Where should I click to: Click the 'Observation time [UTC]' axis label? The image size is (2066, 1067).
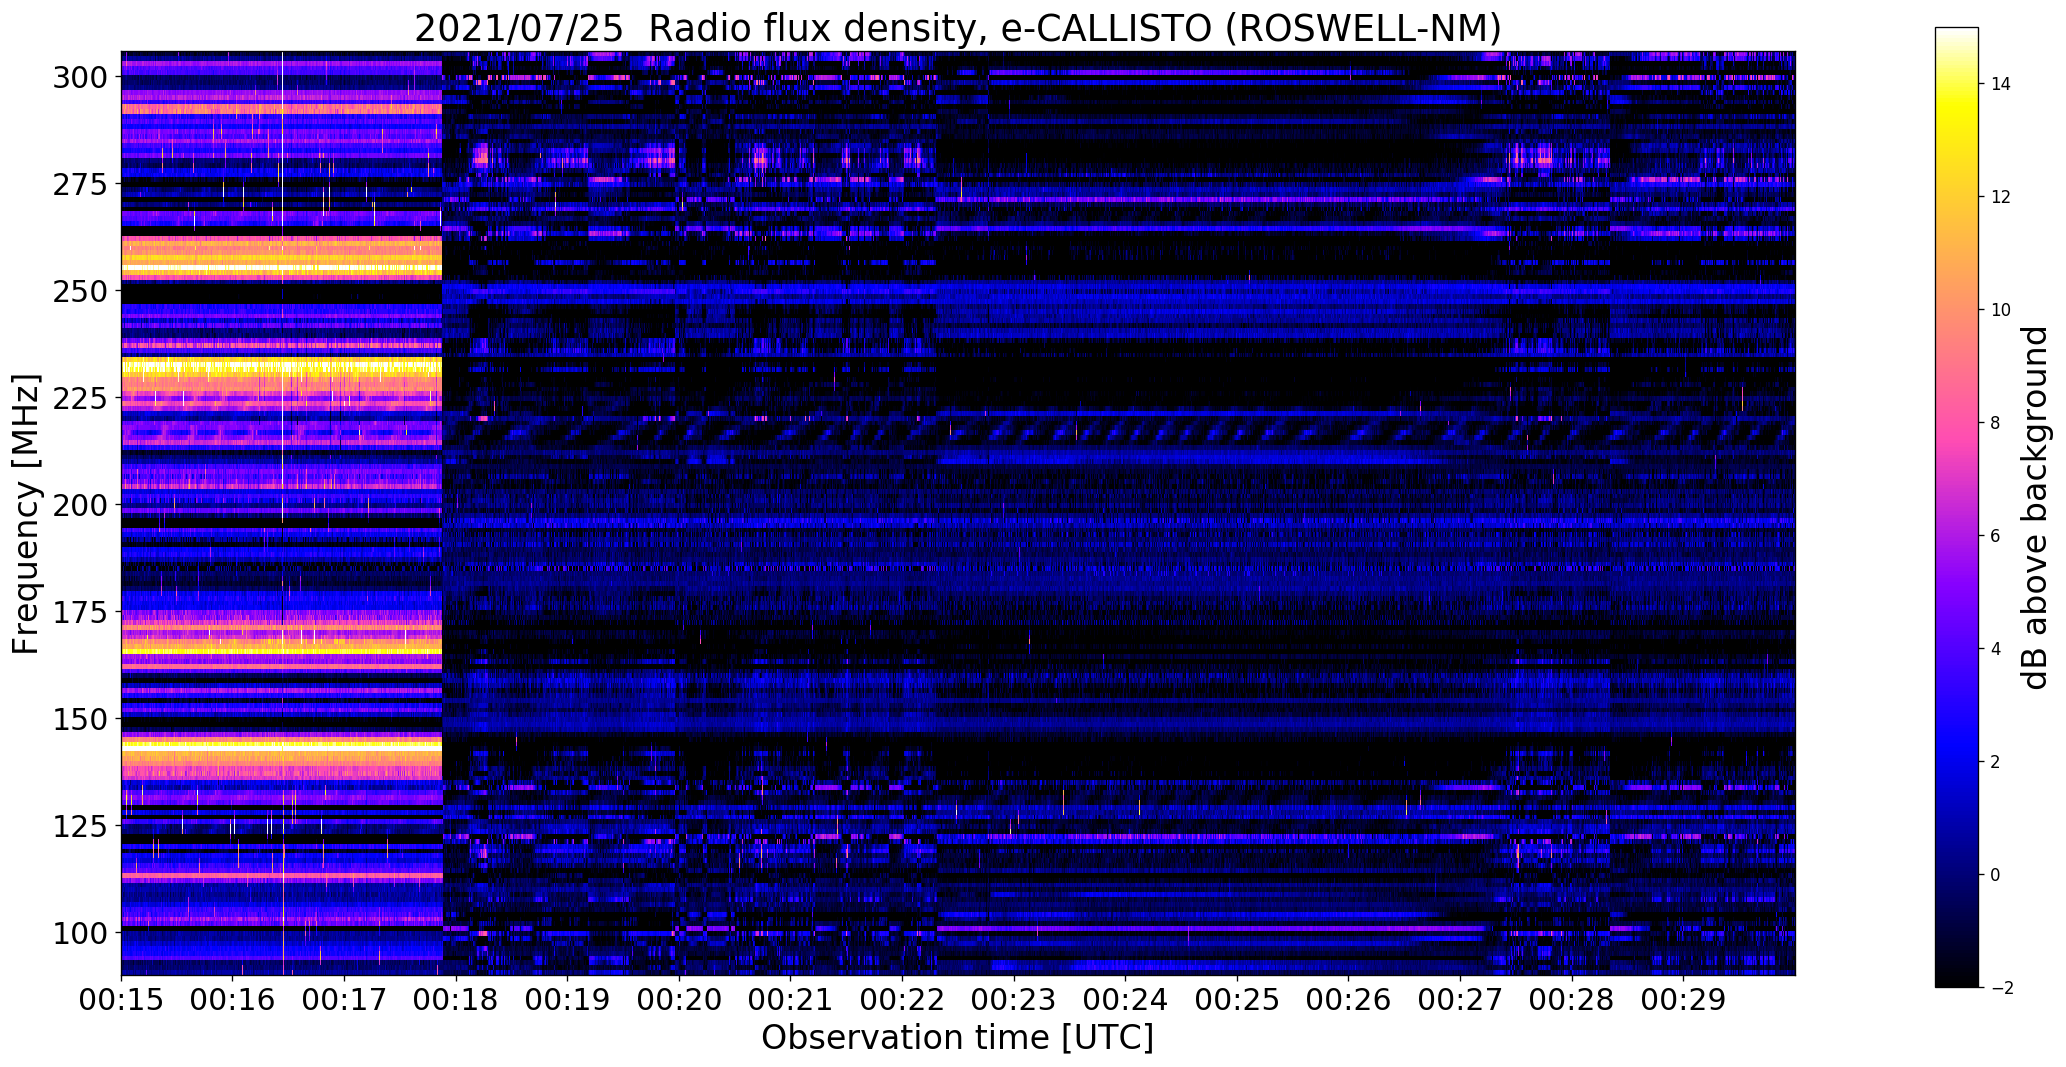coord(957,1037)
